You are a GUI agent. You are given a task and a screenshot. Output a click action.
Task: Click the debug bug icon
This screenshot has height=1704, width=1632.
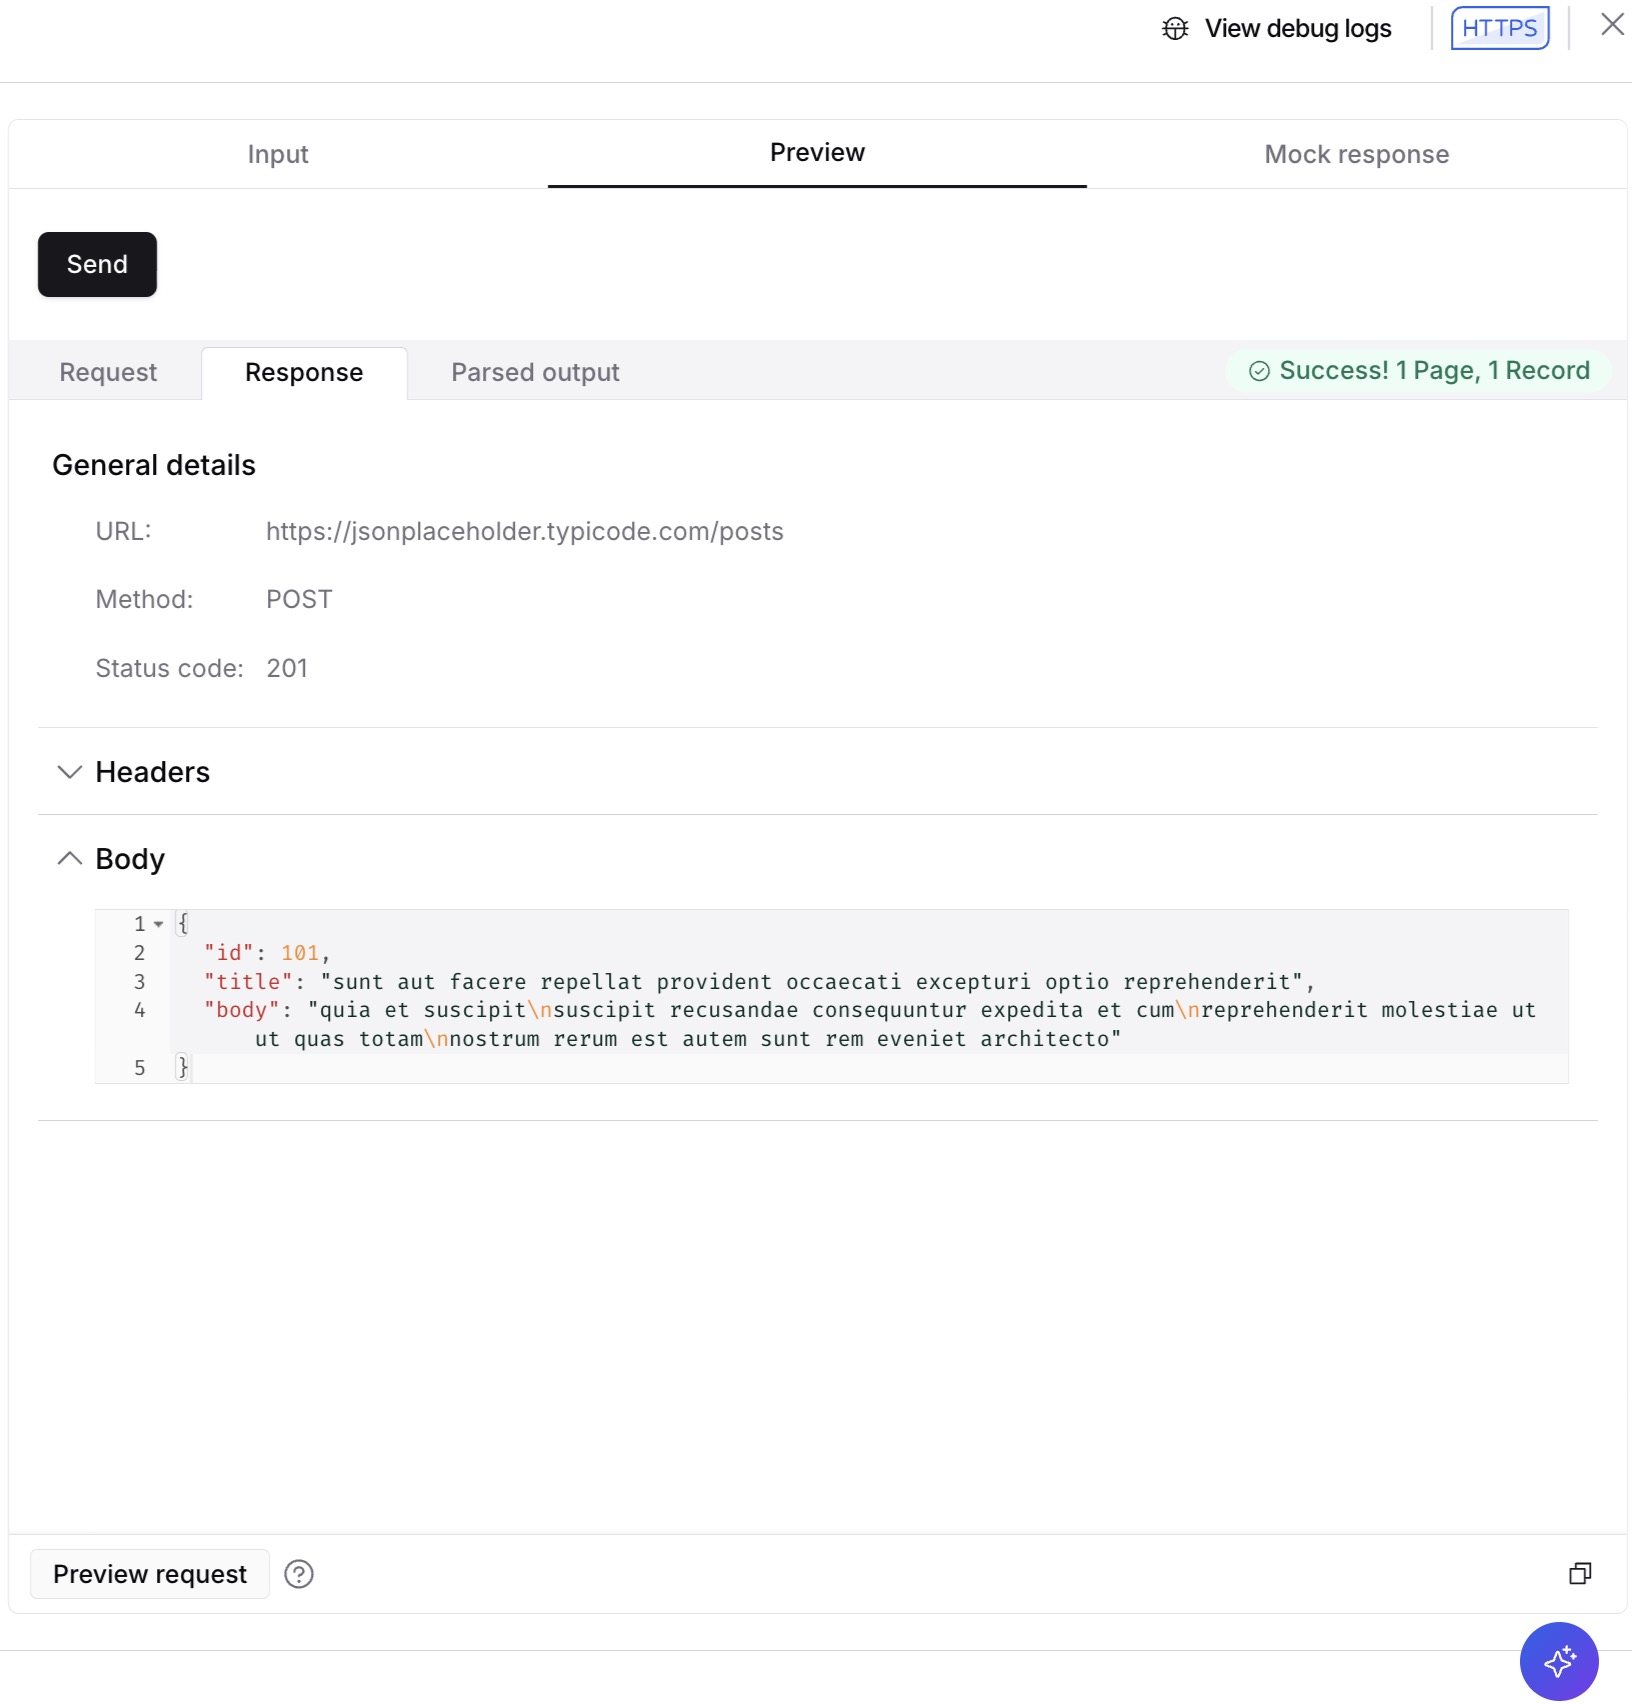(1175, 28)
